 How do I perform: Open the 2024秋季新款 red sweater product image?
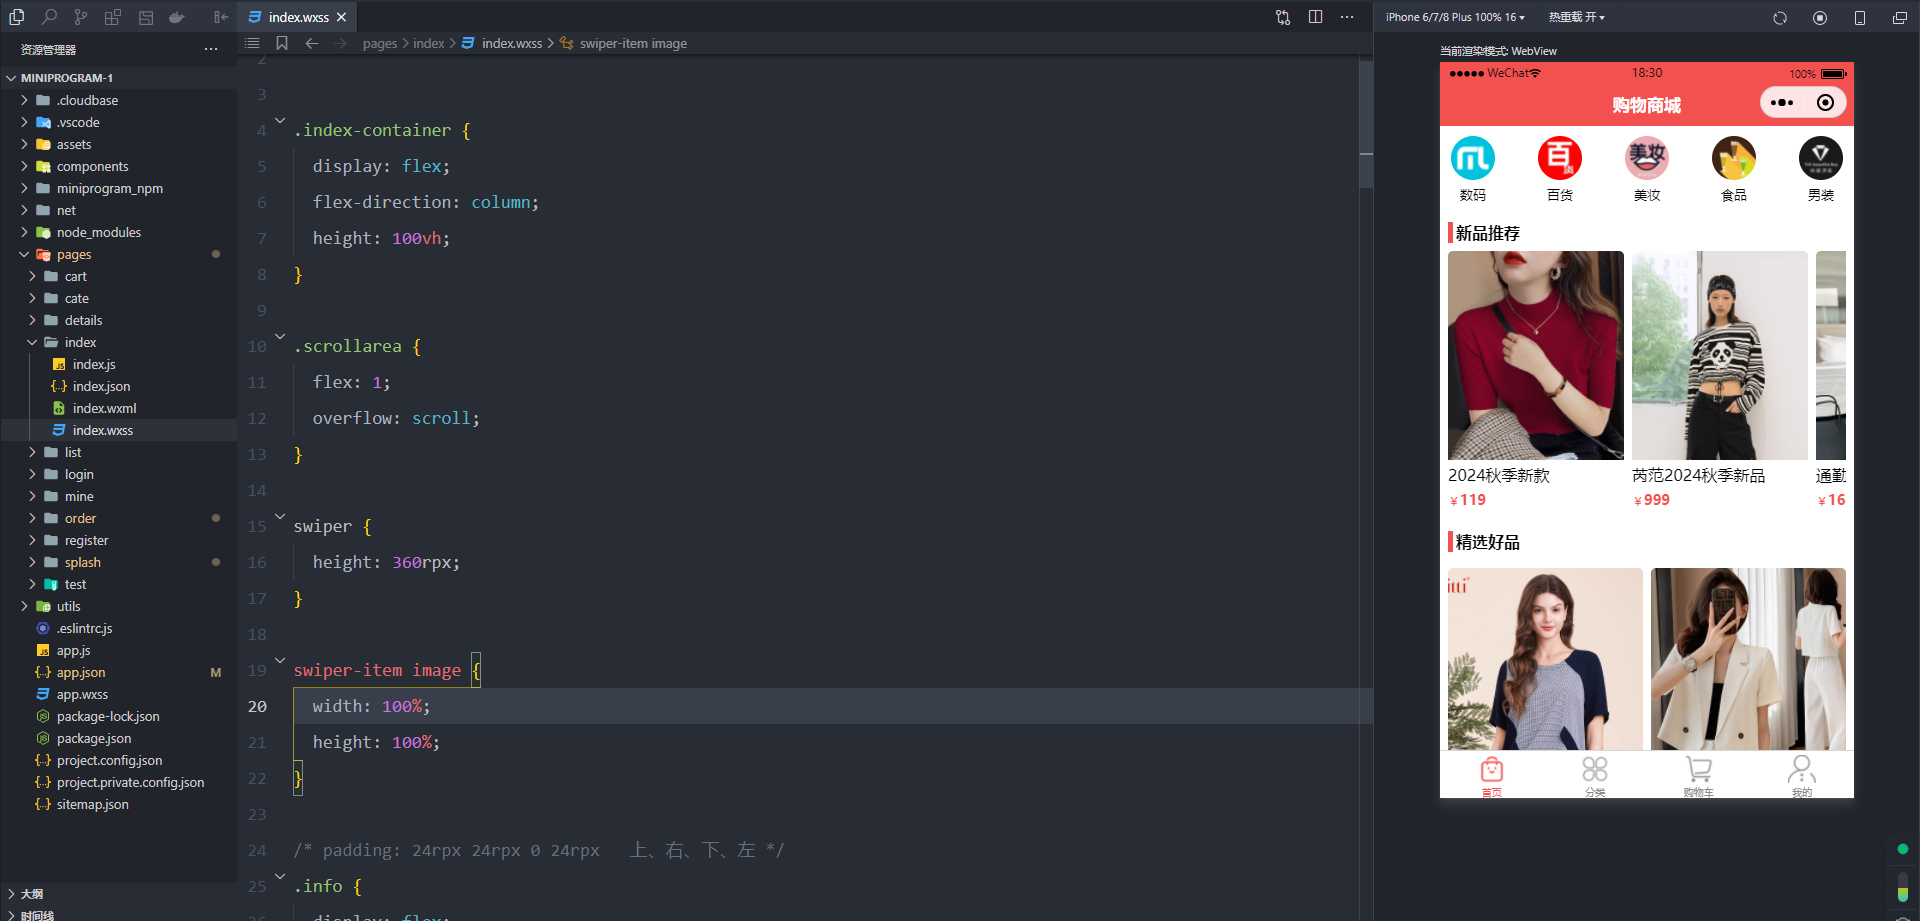1536,355
